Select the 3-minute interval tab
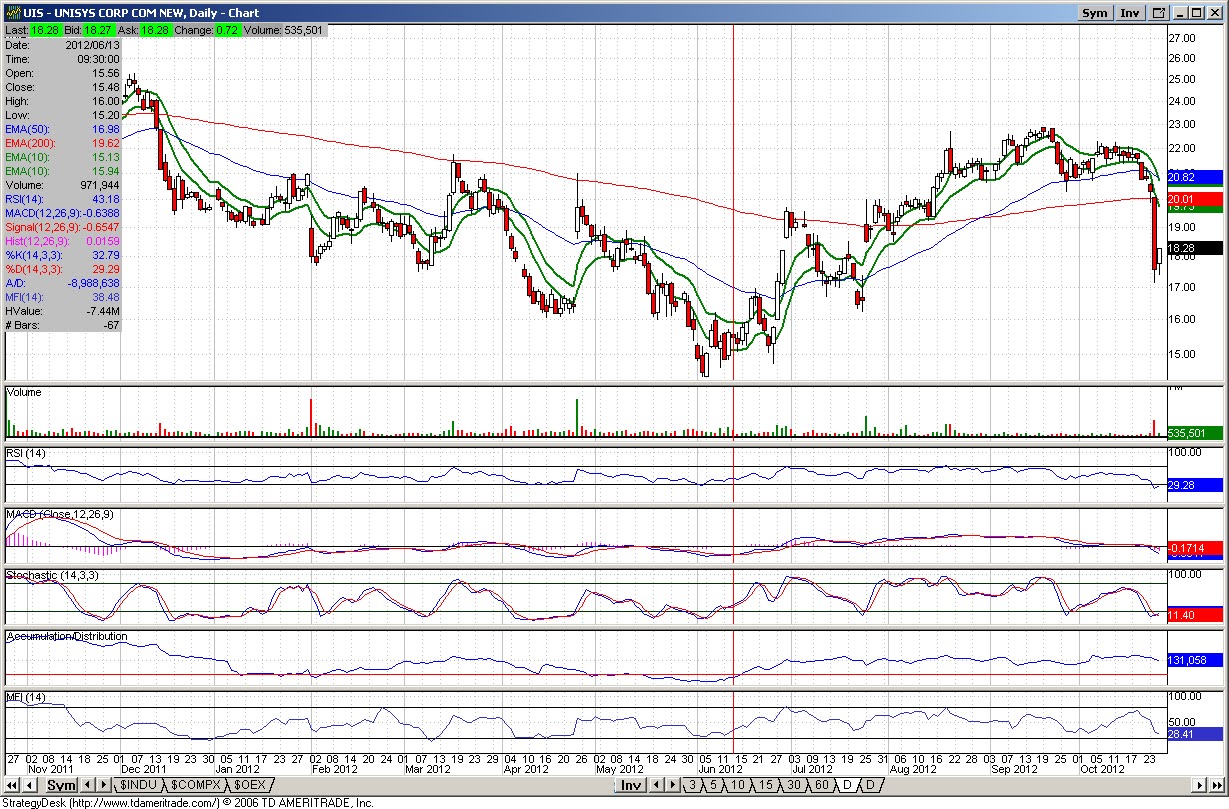 tap(691, 786)
